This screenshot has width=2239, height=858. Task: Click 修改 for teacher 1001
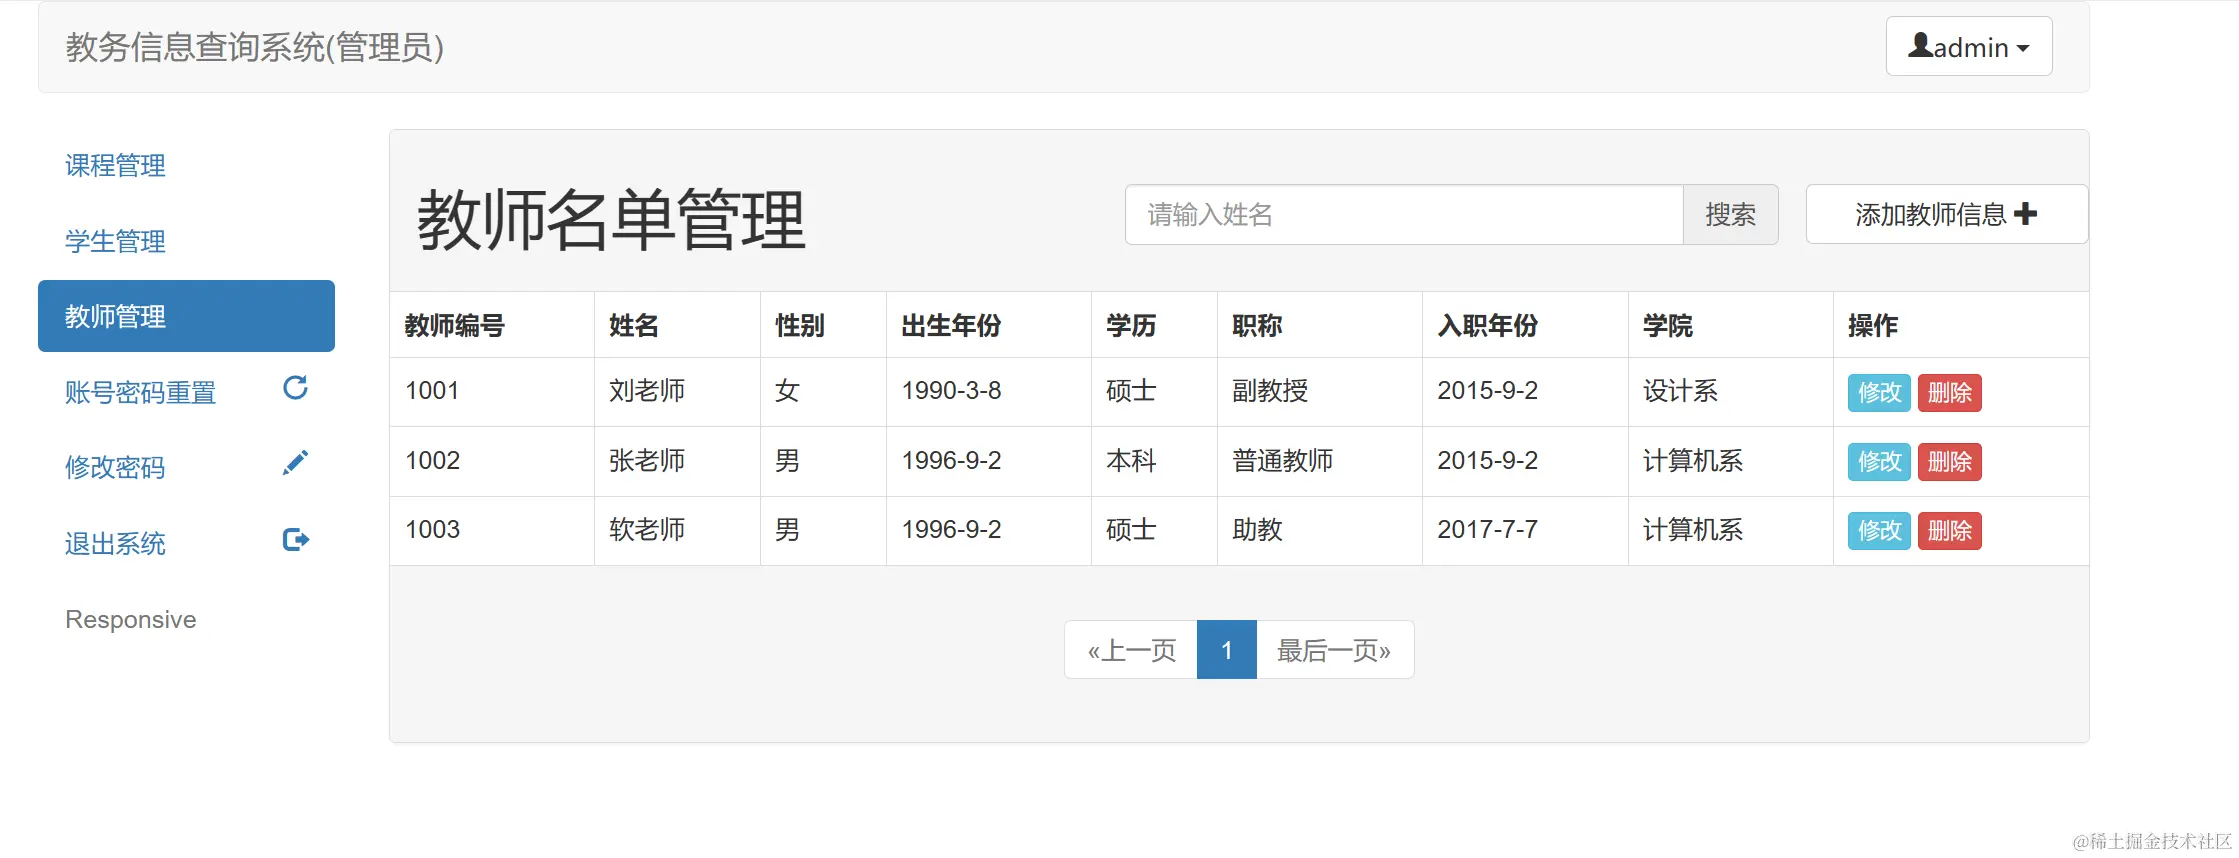coord(1879,392)
